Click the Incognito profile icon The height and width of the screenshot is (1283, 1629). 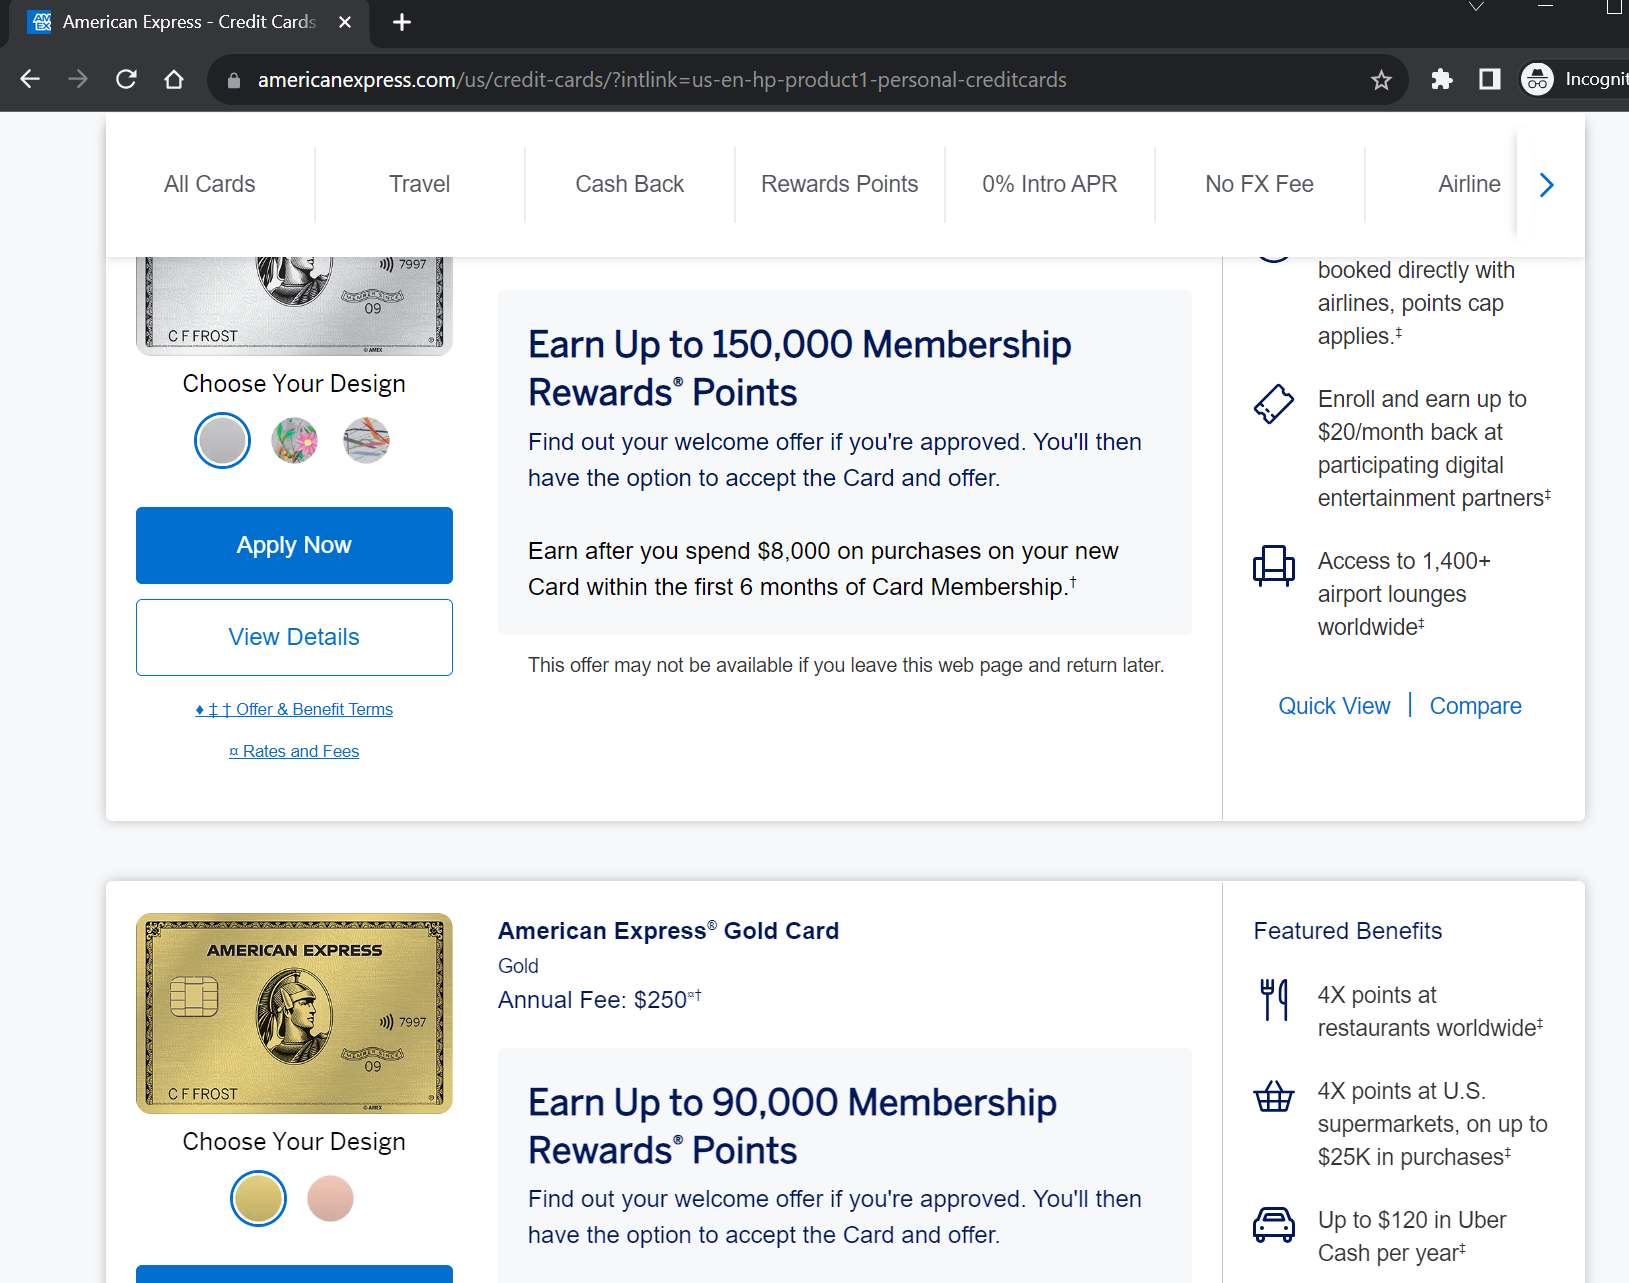tap(1537, 79)
